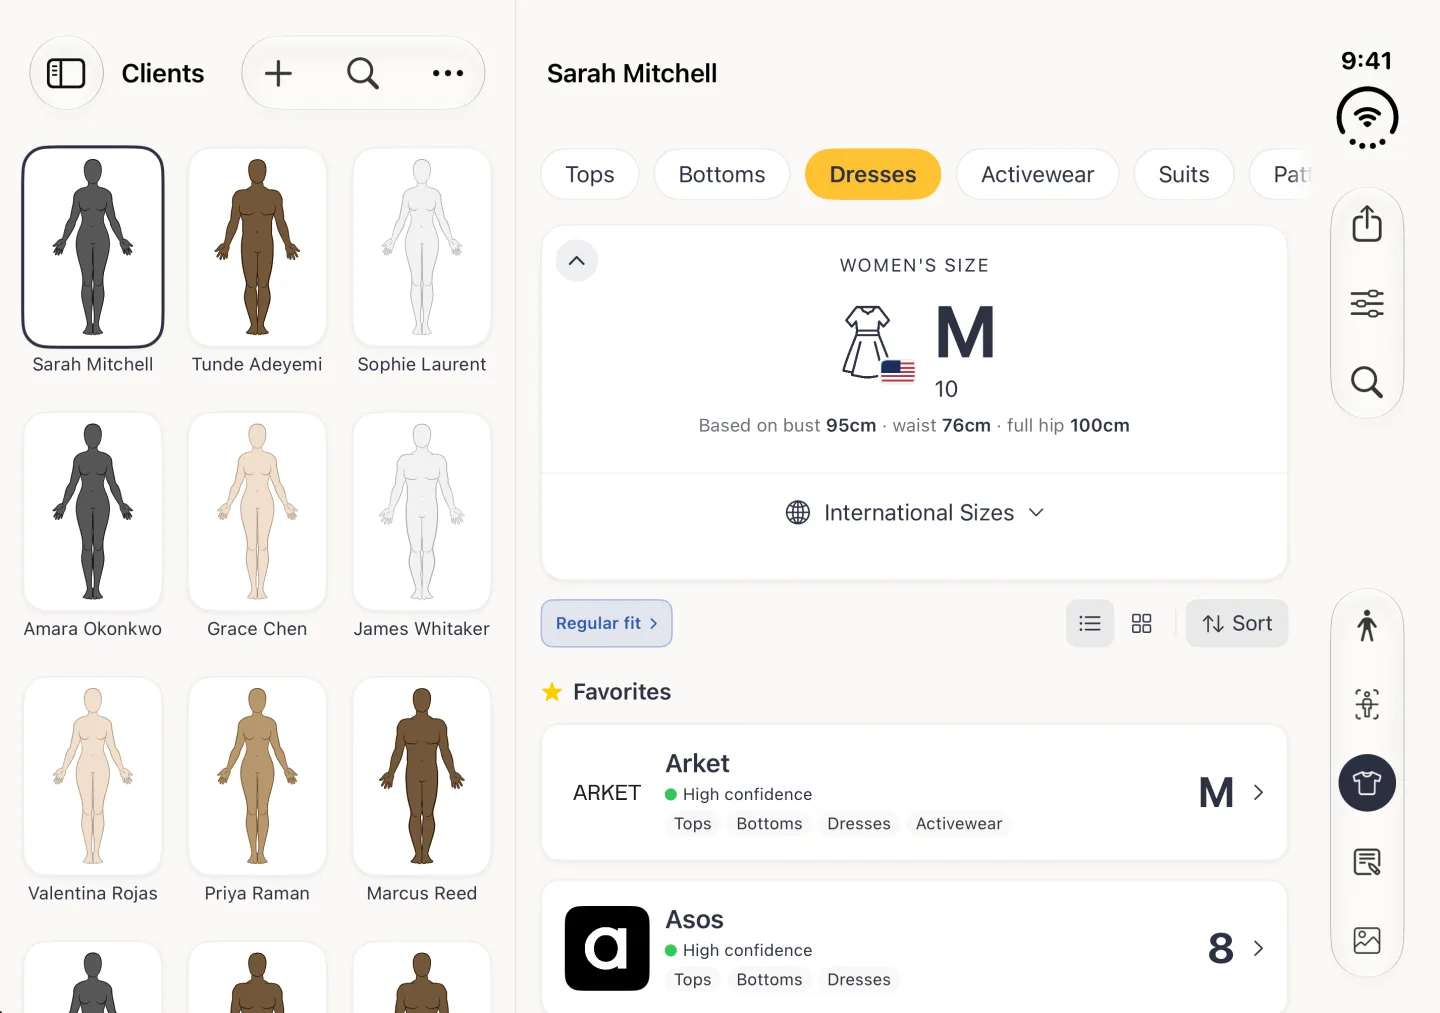
Task: Select client Amara Okonkwo
Action: click(93, 526)
